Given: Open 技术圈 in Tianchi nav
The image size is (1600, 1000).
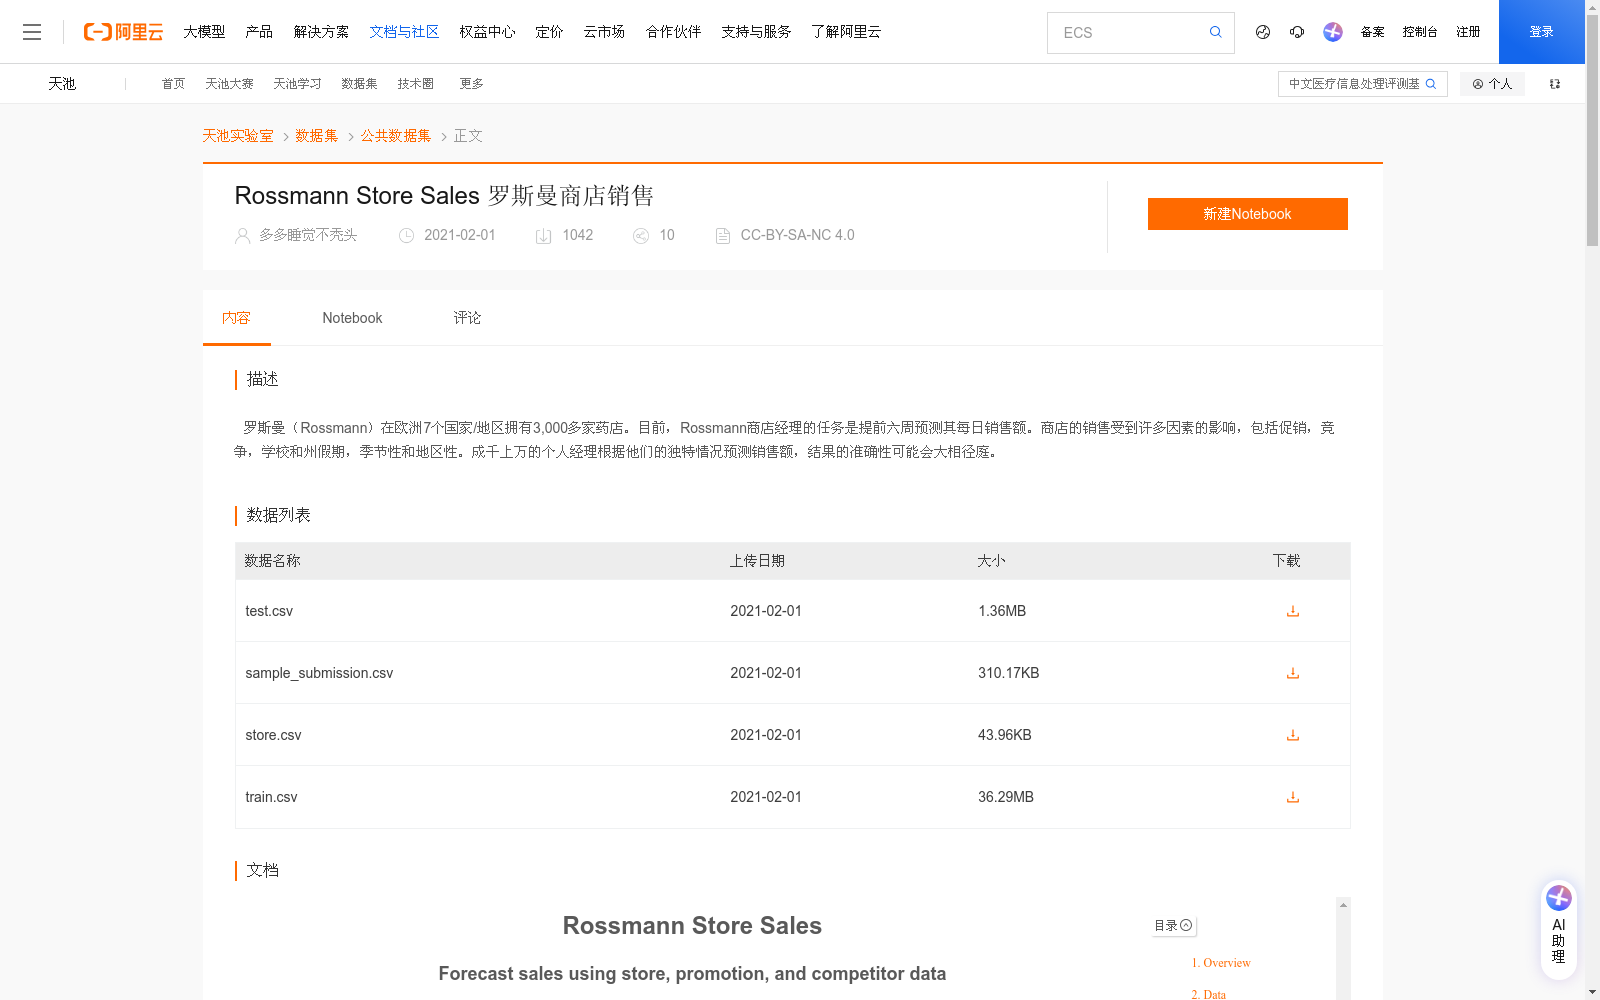Looking at the screenshot, I should pyautogui.click(x=415, y=84).
